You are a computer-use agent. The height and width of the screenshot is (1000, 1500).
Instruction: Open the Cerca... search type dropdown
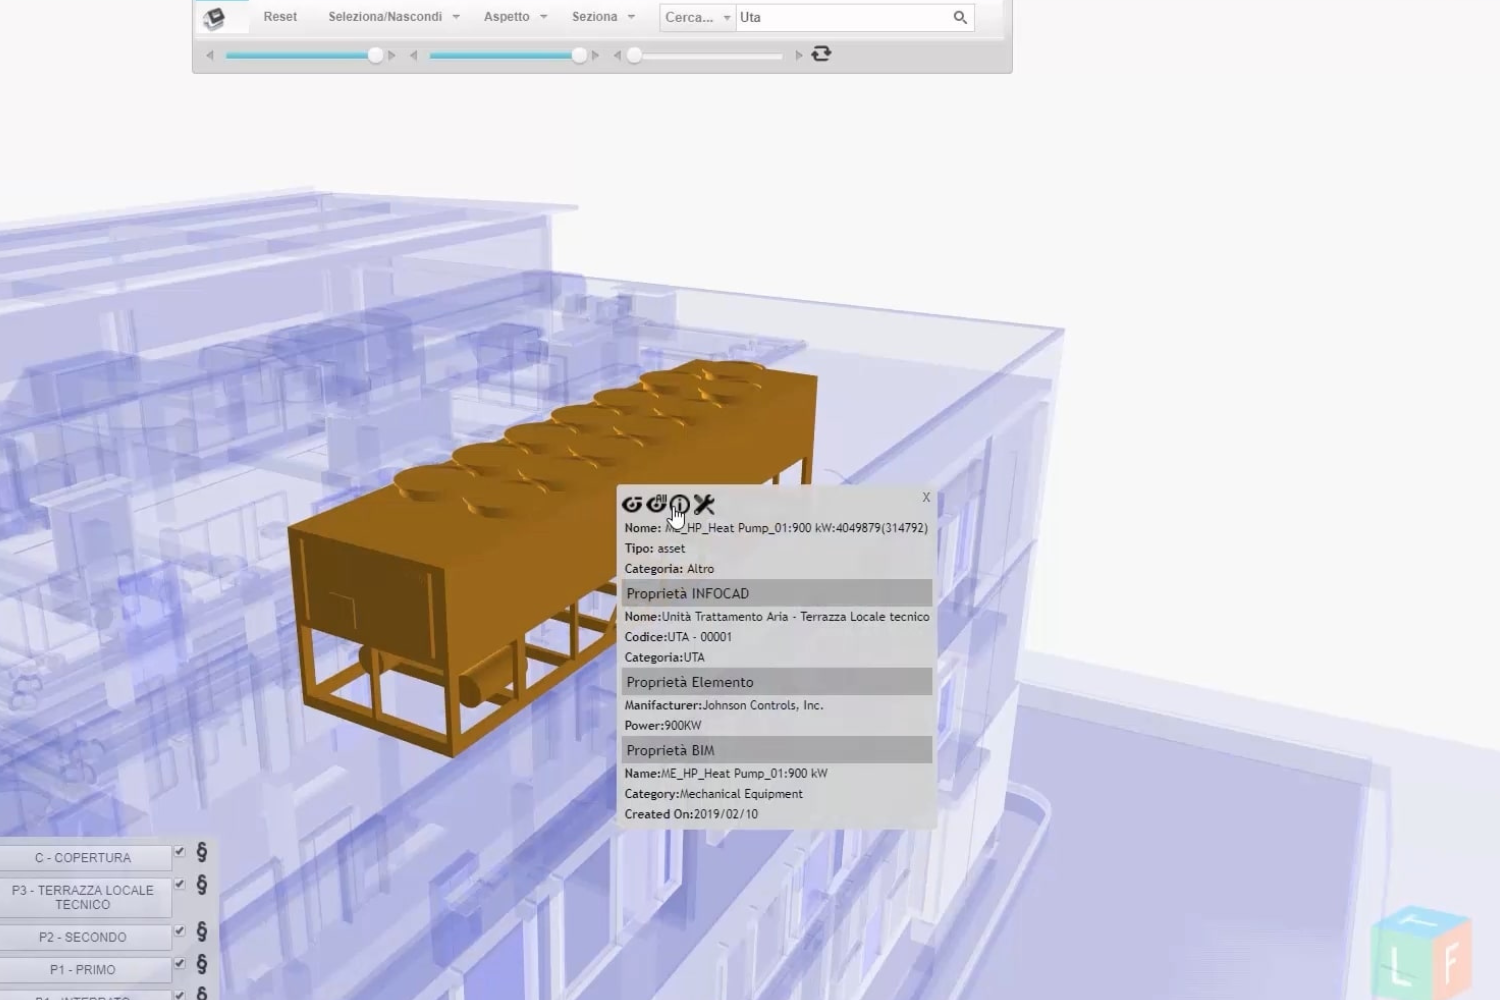click(x=698, y=17)
